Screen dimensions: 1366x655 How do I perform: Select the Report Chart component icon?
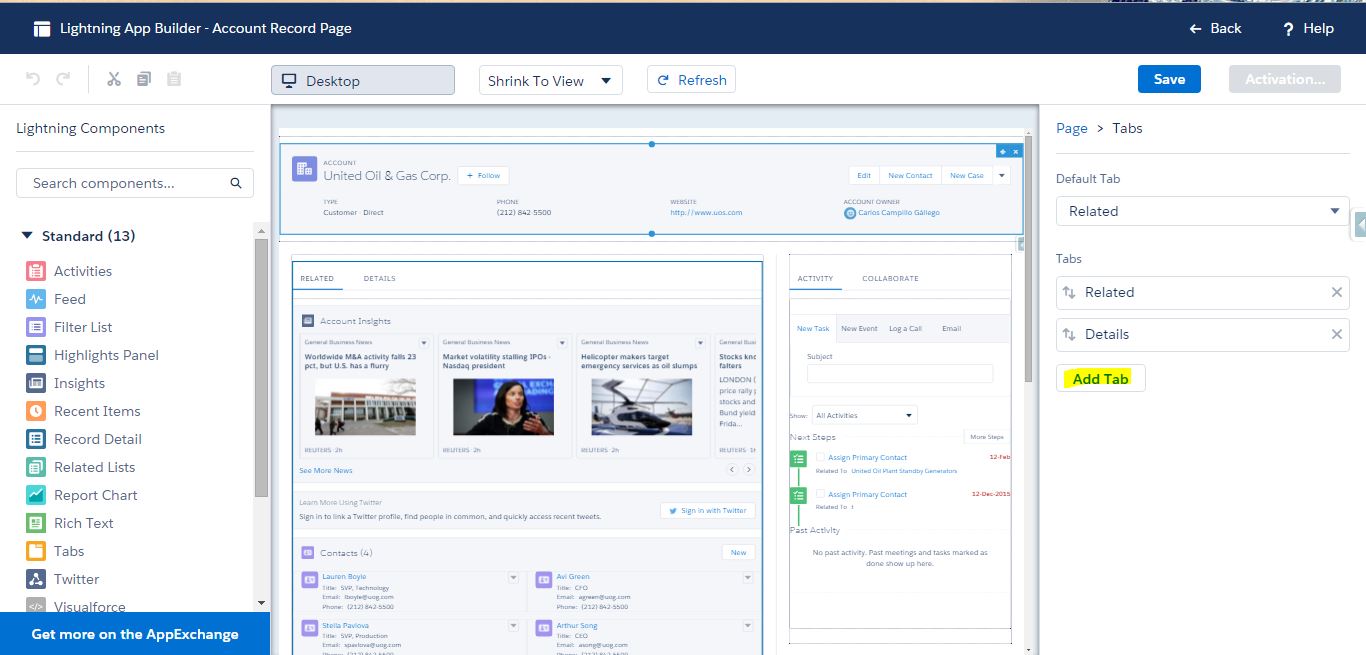click(x=36, y=495)
